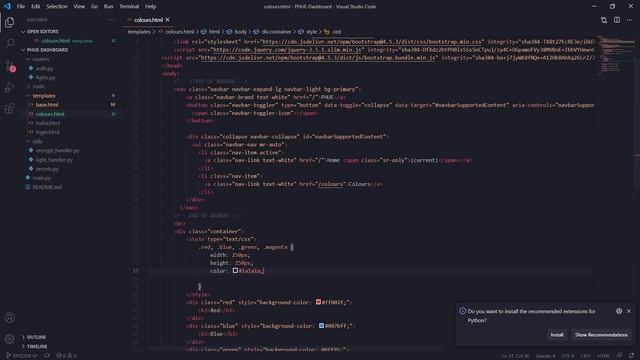Click the feedback icon in status bar
Image resolution: width=640 pixels, height=360 pixels.
pos(620,356)
